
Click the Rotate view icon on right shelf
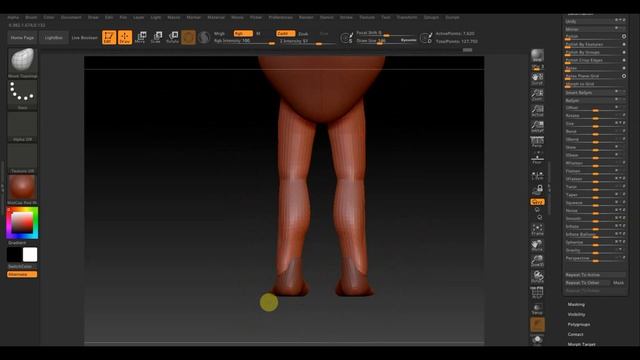(x=537, y=277)
